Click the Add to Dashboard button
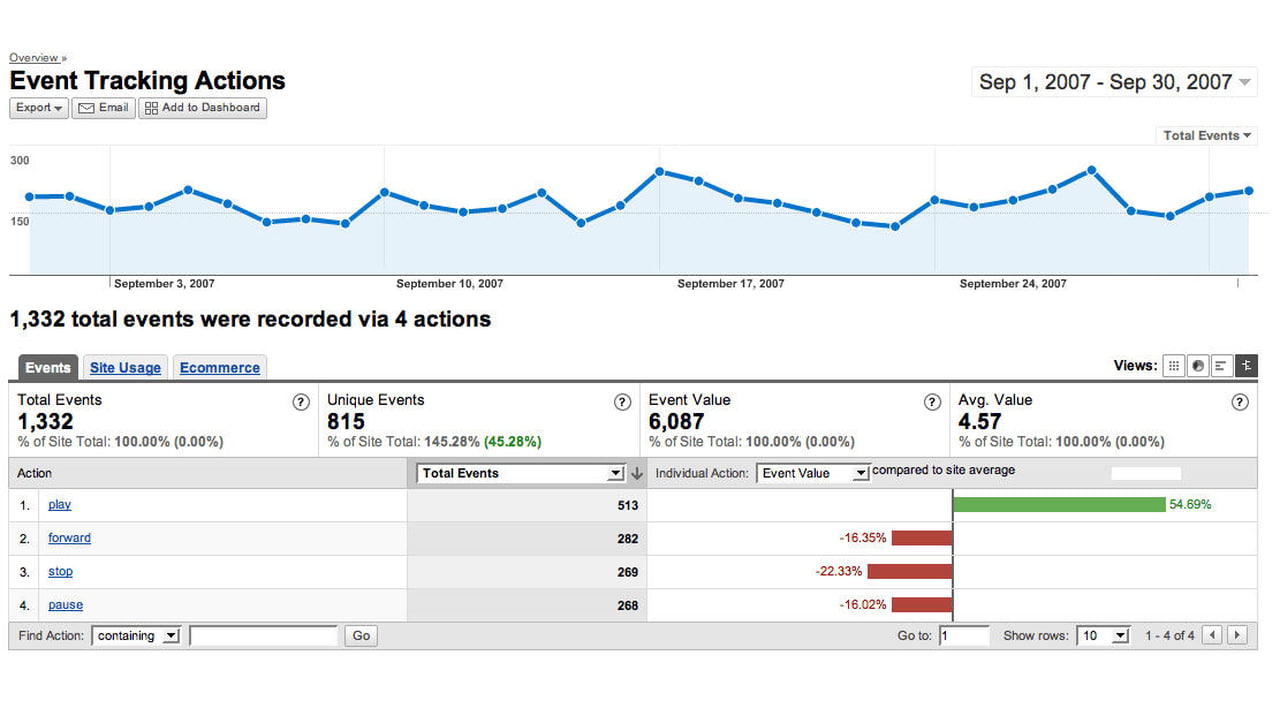 click(x=203, y=108)
